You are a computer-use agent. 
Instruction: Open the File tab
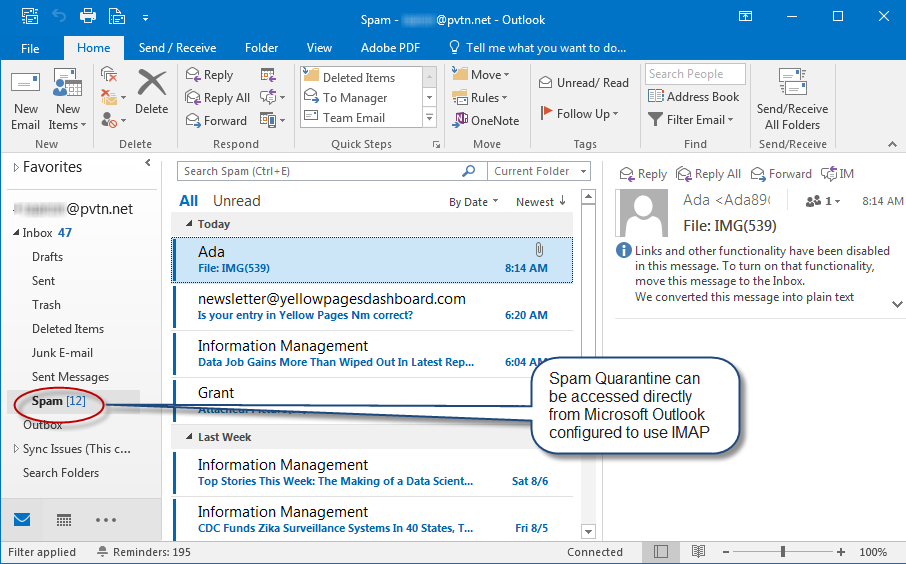(30, 48)
